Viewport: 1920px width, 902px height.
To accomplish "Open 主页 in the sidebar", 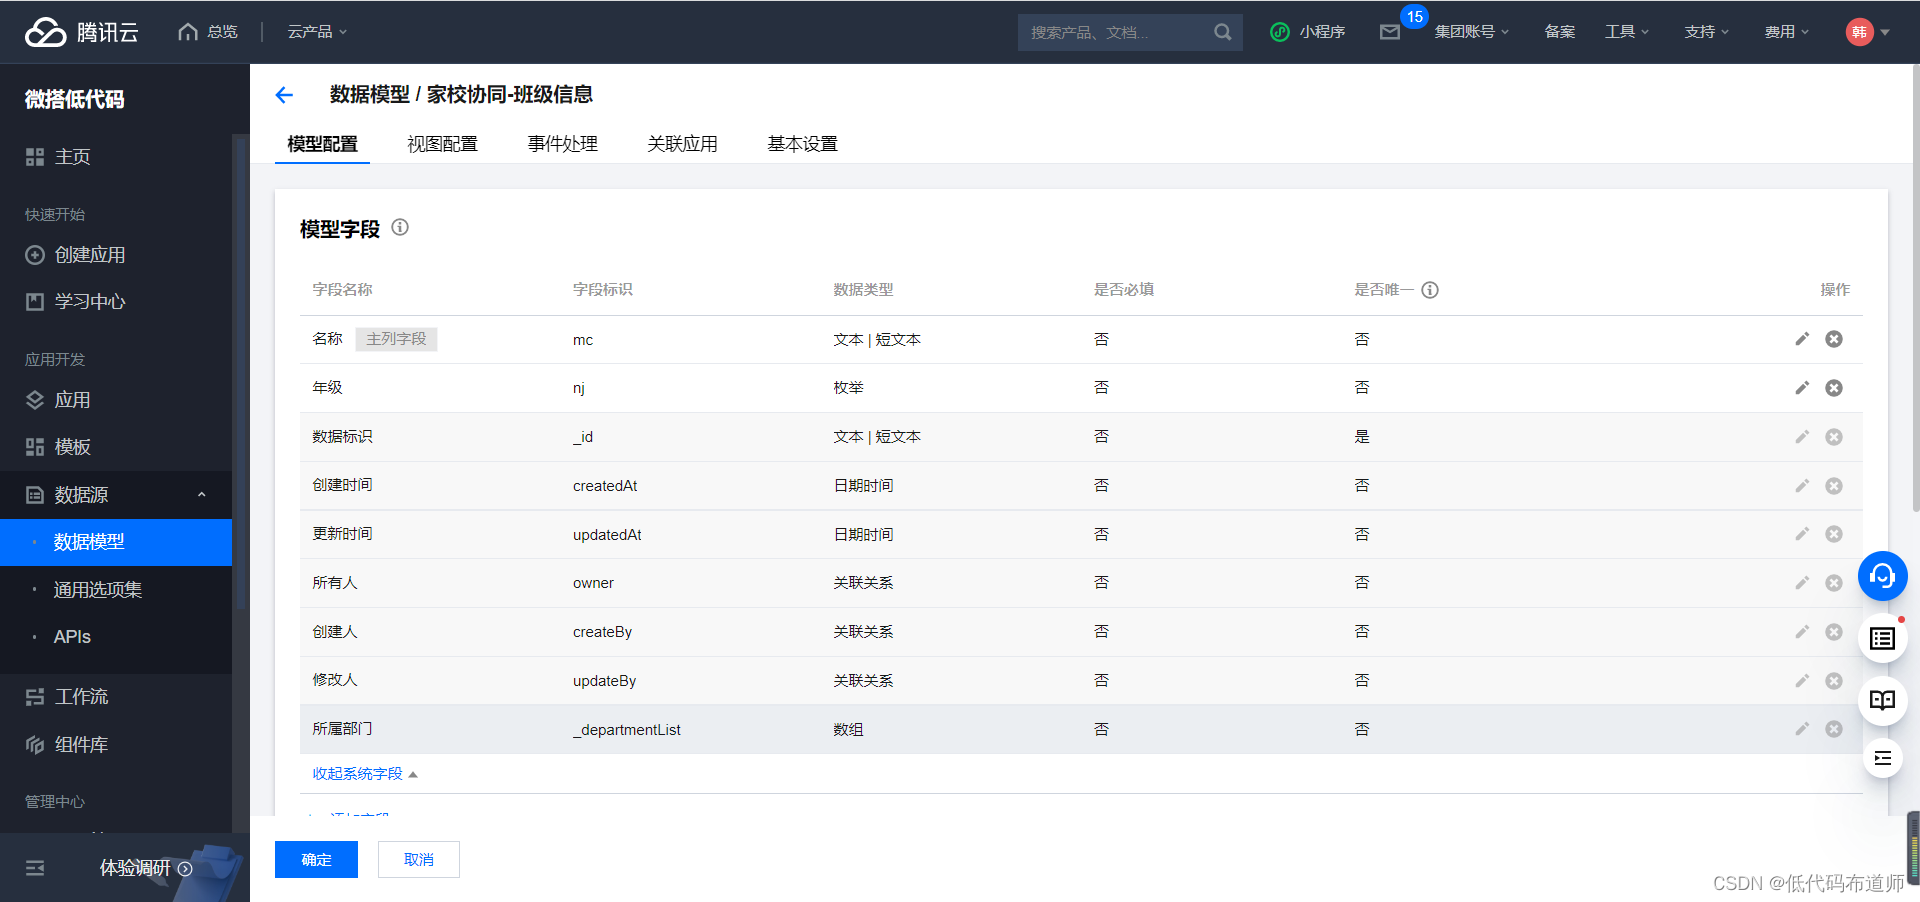I will click(116, 157).
